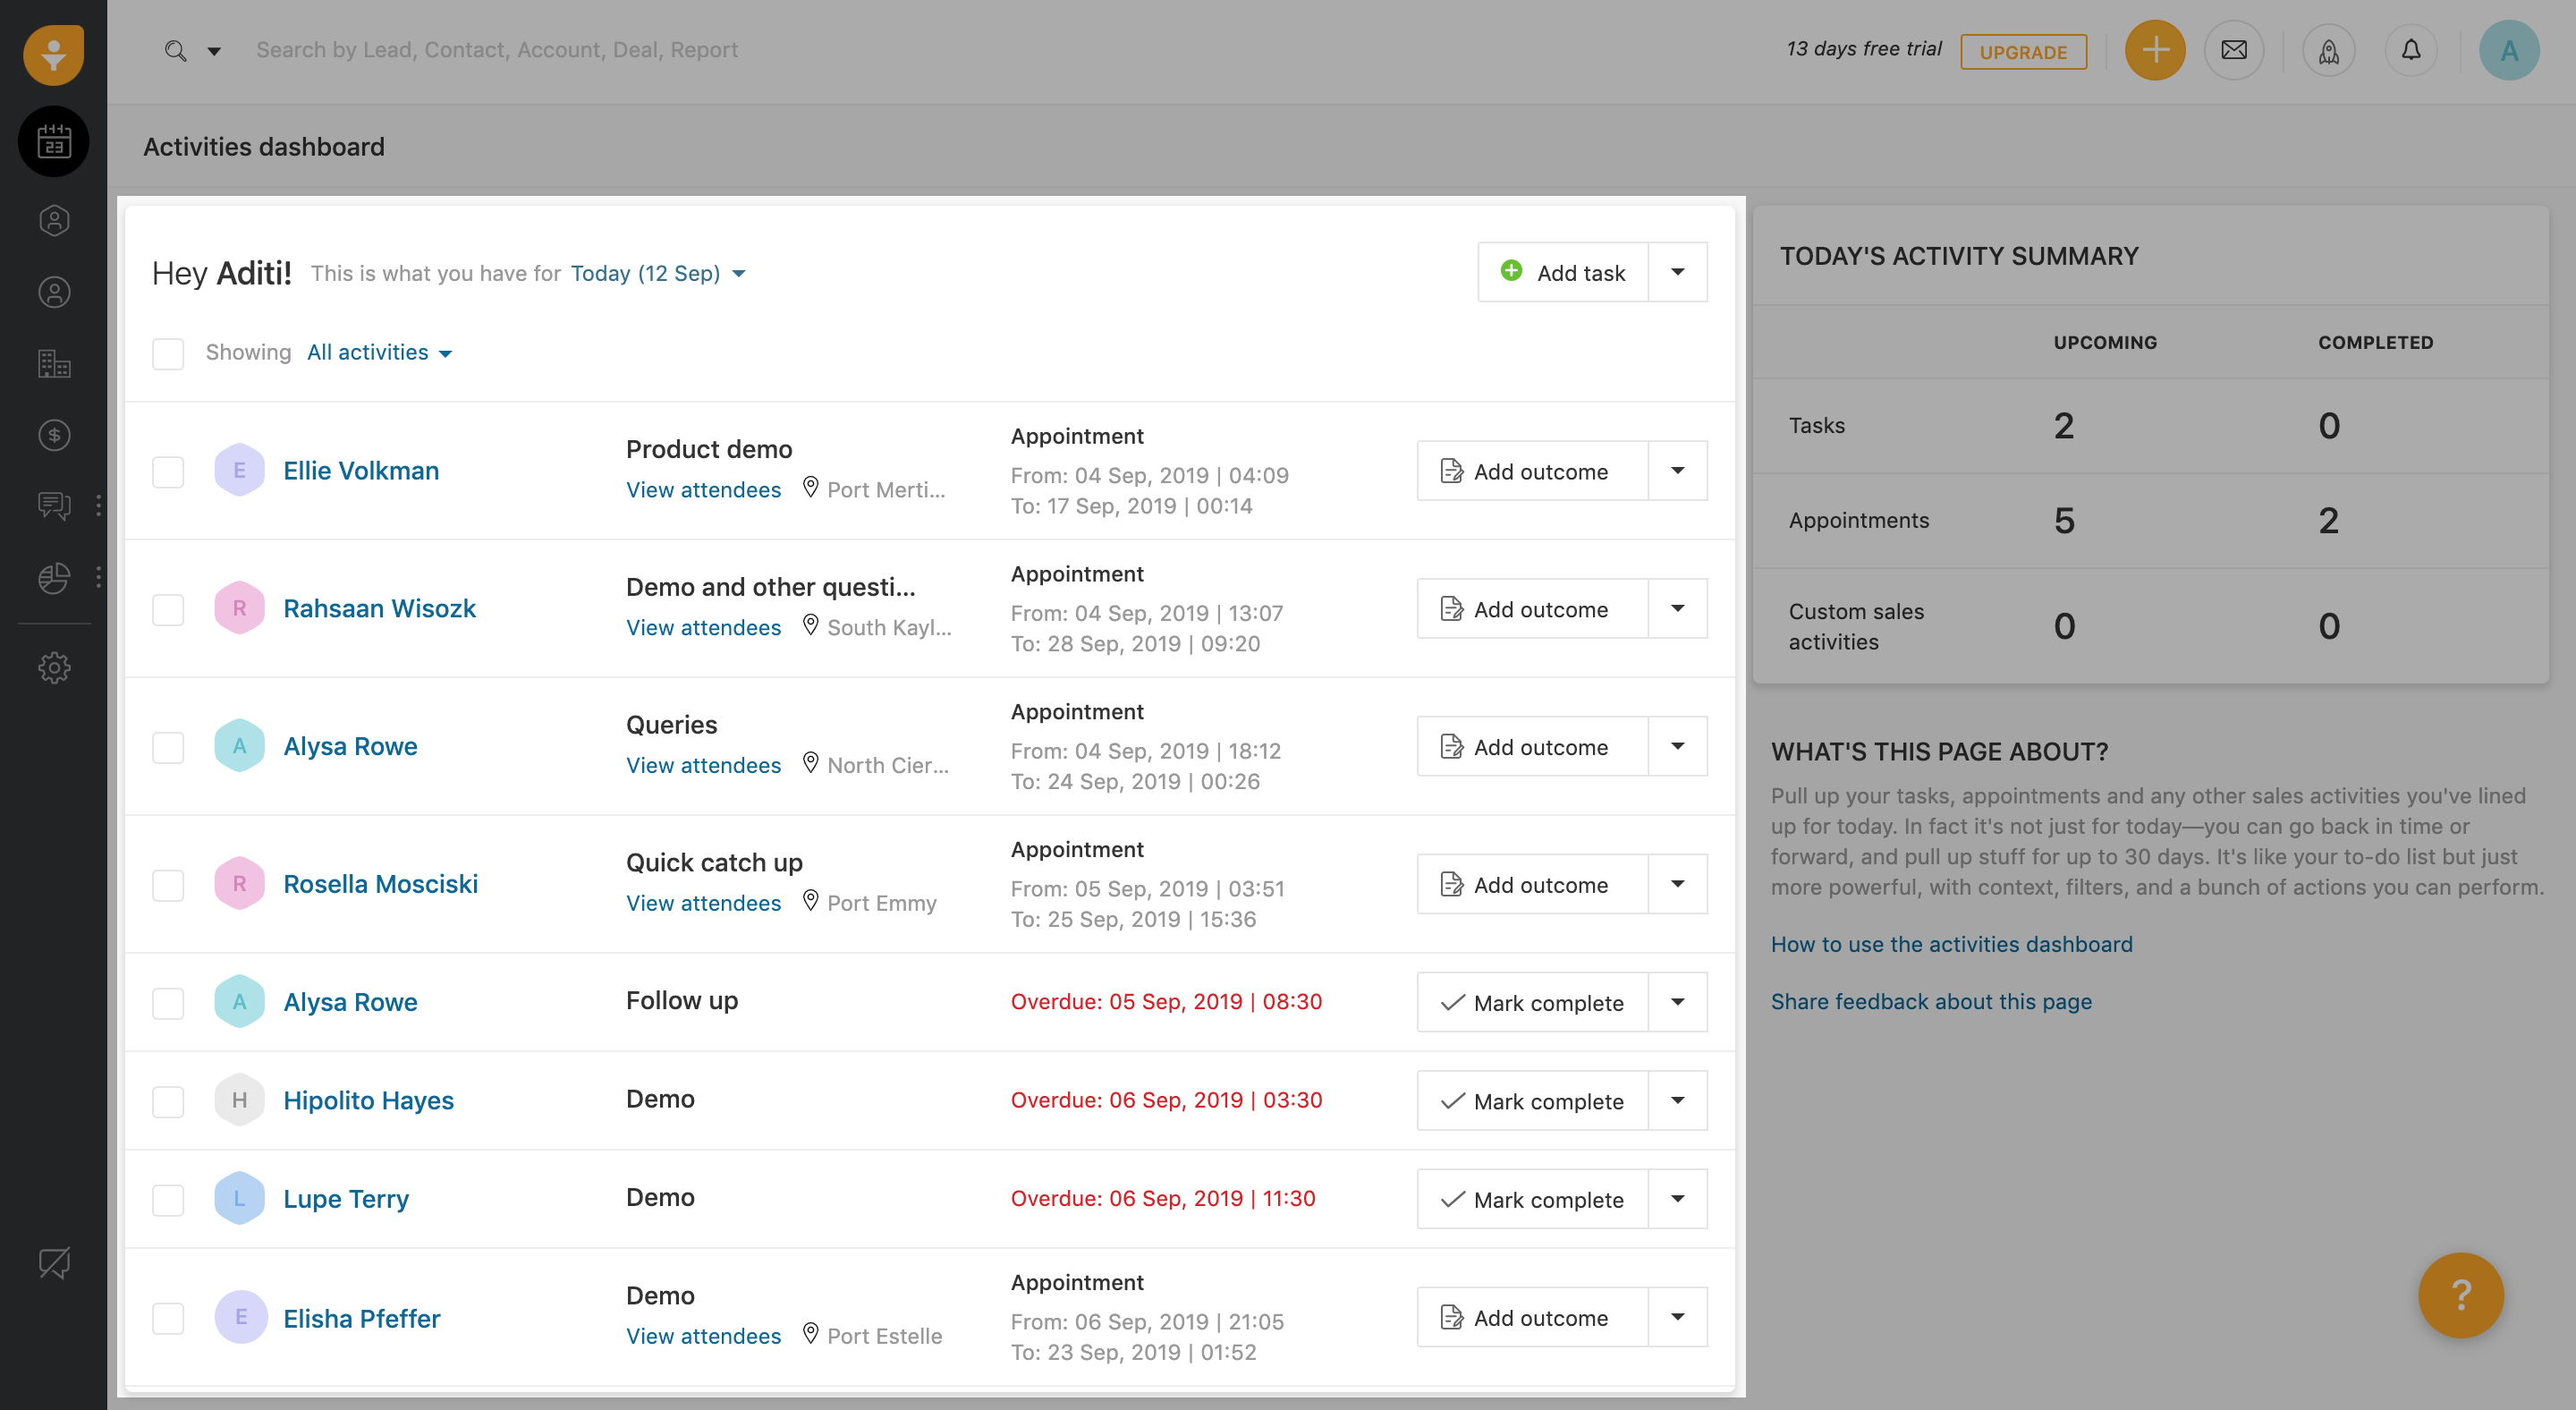
Task: Open How to use the activities dashboard link
Action: (1951, 944)
